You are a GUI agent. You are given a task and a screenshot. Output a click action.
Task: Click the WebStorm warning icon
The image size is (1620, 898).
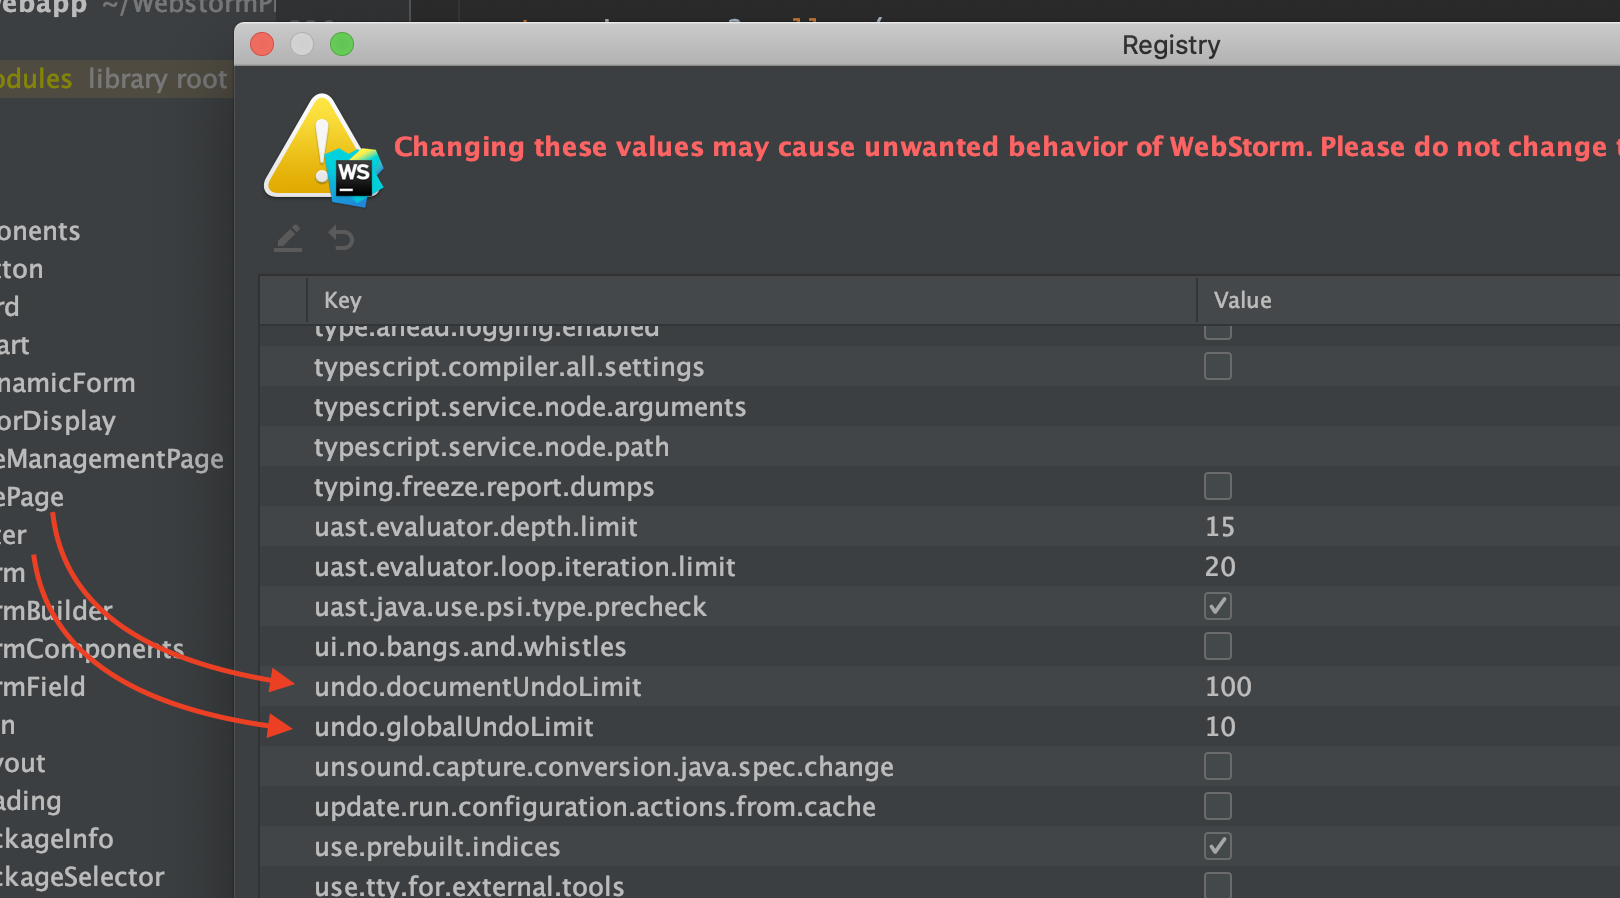[323, 150]
